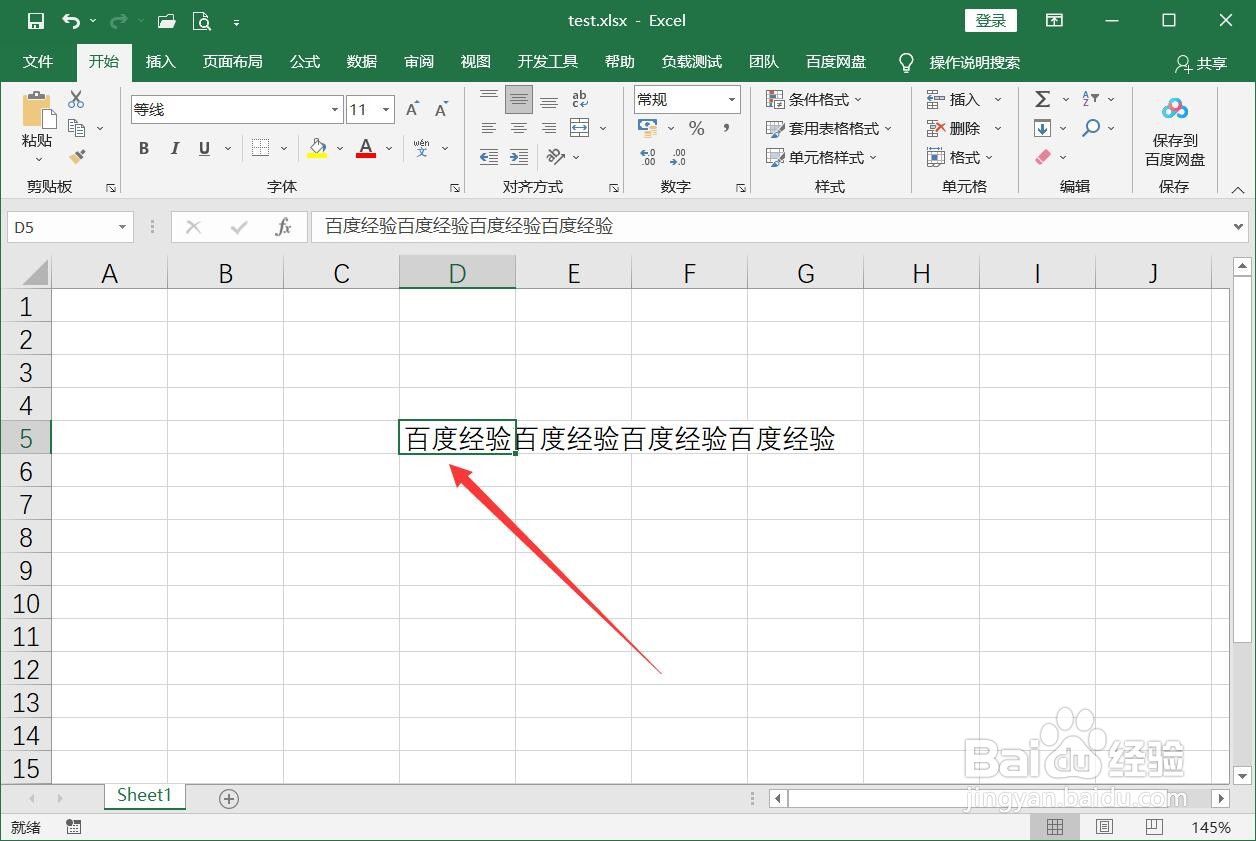Open the font size dropdown showing 11
This screenshot has height=841, width=1256.
tap(387, 110)
